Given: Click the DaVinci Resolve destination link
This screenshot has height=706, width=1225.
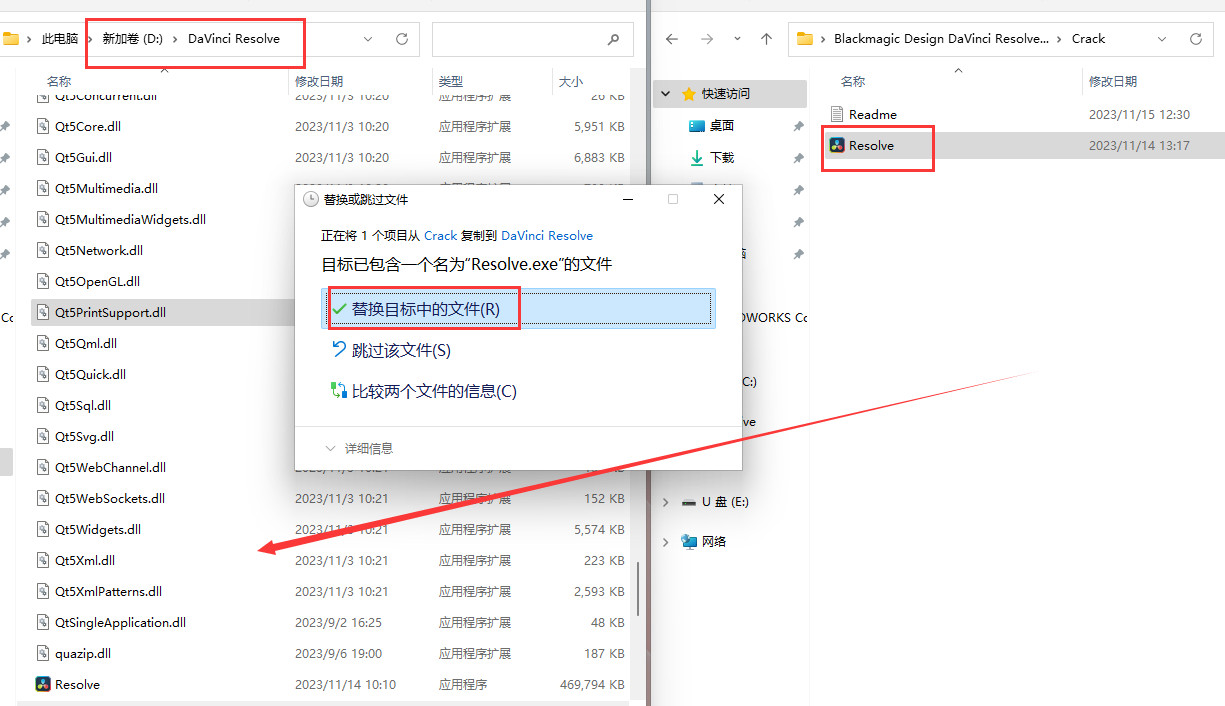Looking at the screenshot, I should 546,236.
